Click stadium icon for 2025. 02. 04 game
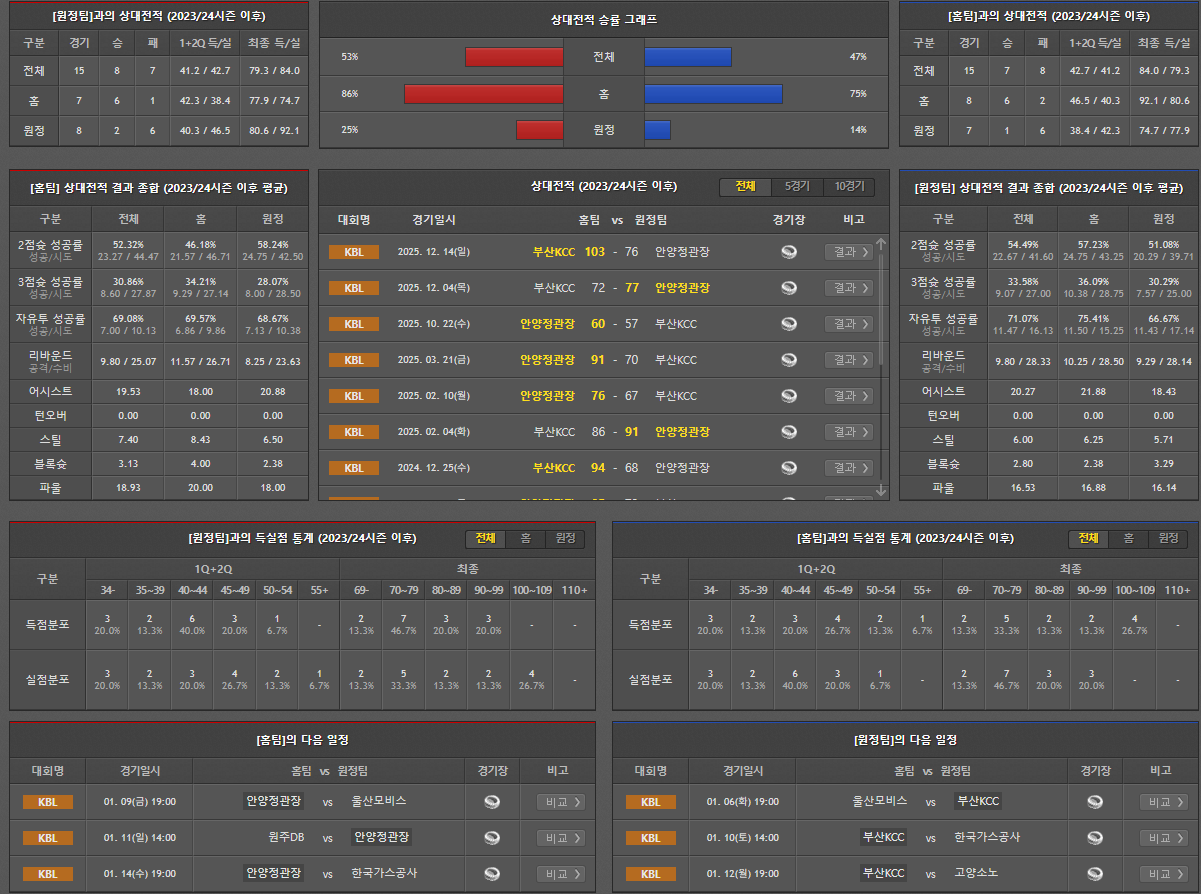This screenshot has width=1201, height=894. tap(789, 432)
